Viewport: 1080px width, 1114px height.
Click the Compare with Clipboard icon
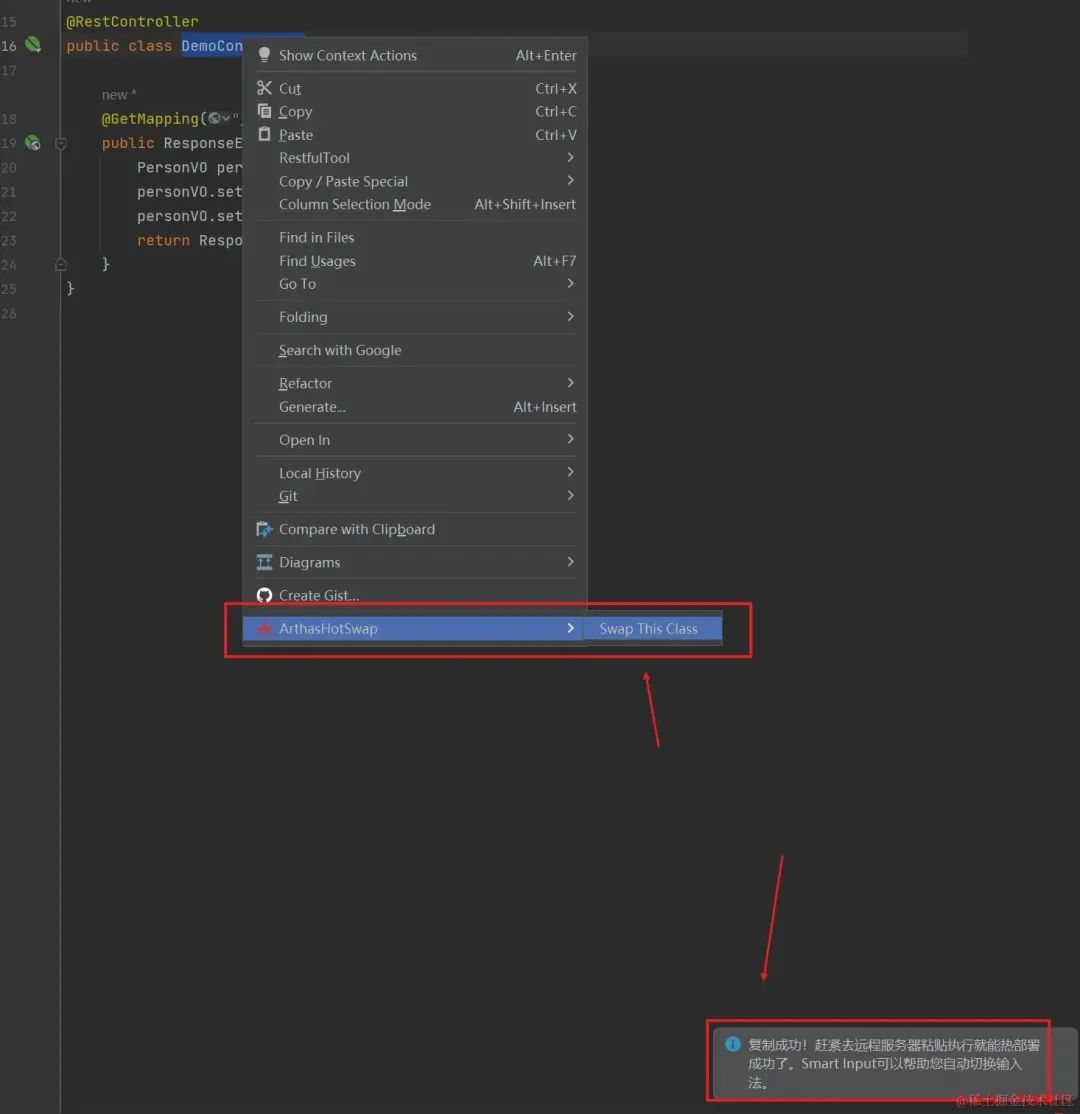(x=264, y=529)
